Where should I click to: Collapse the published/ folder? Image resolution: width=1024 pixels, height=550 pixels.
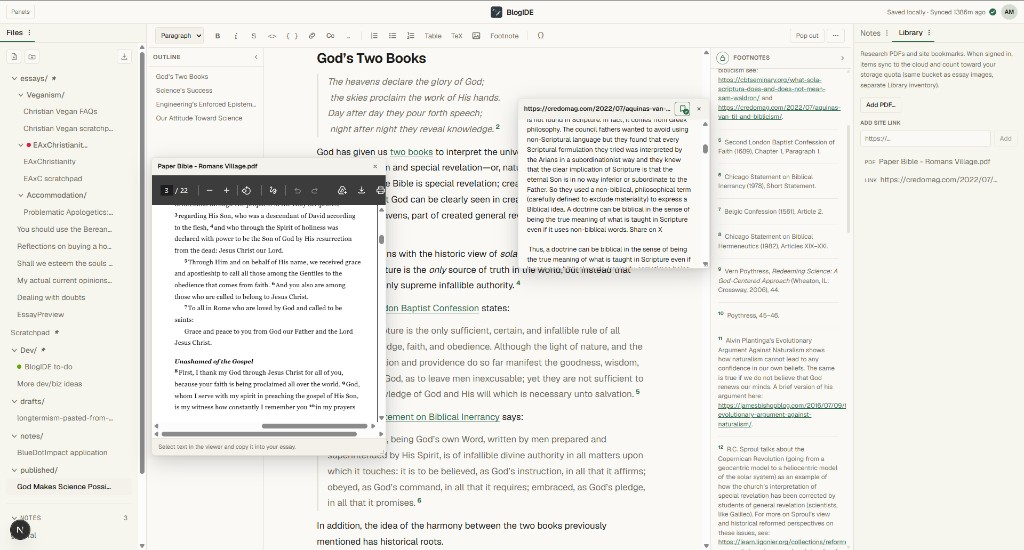click(x=14, y=470)
